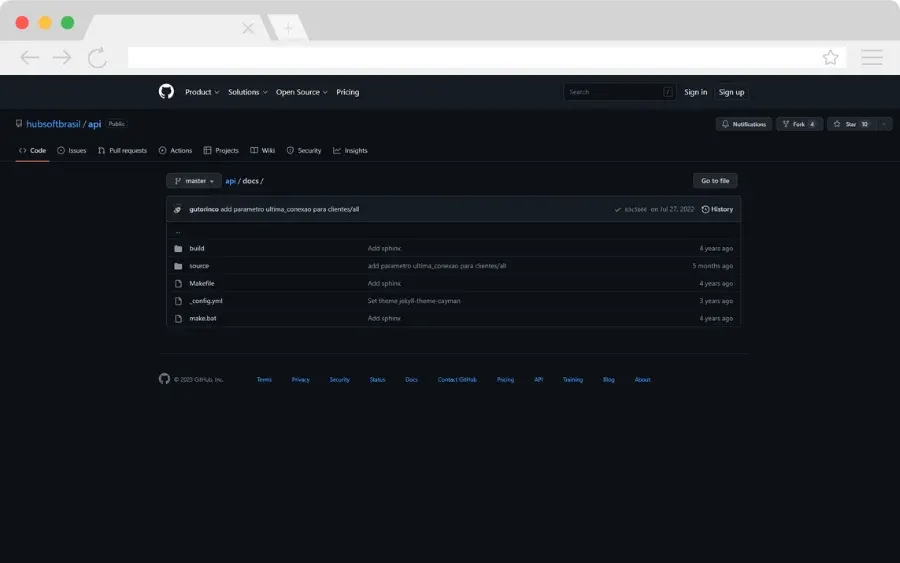This screenshot has width=900, height=563.
Task: Open the Projects tab
Action: tap(221, 150)
